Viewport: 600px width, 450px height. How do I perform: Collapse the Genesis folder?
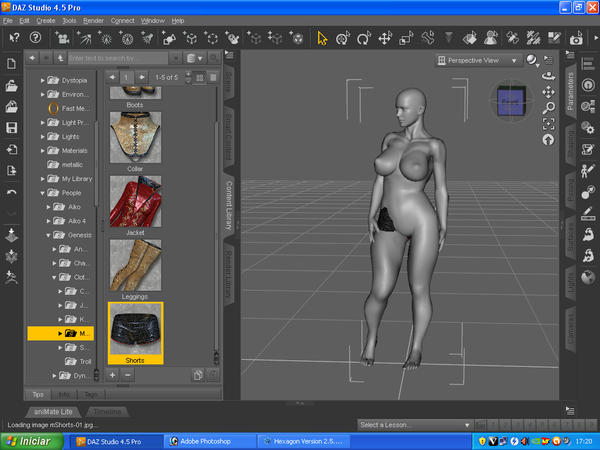point(48,235)
